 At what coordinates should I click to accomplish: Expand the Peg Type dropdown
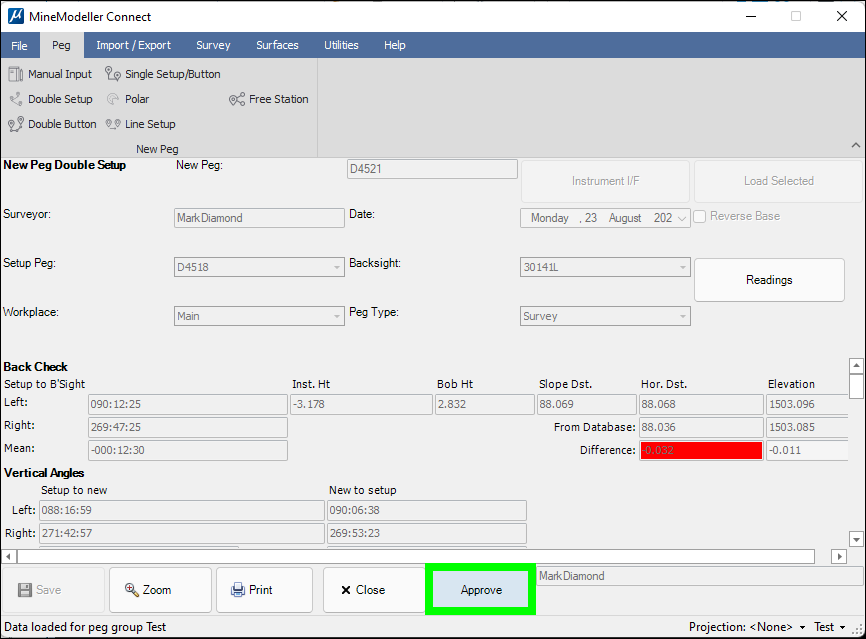[x=683, y=316]
